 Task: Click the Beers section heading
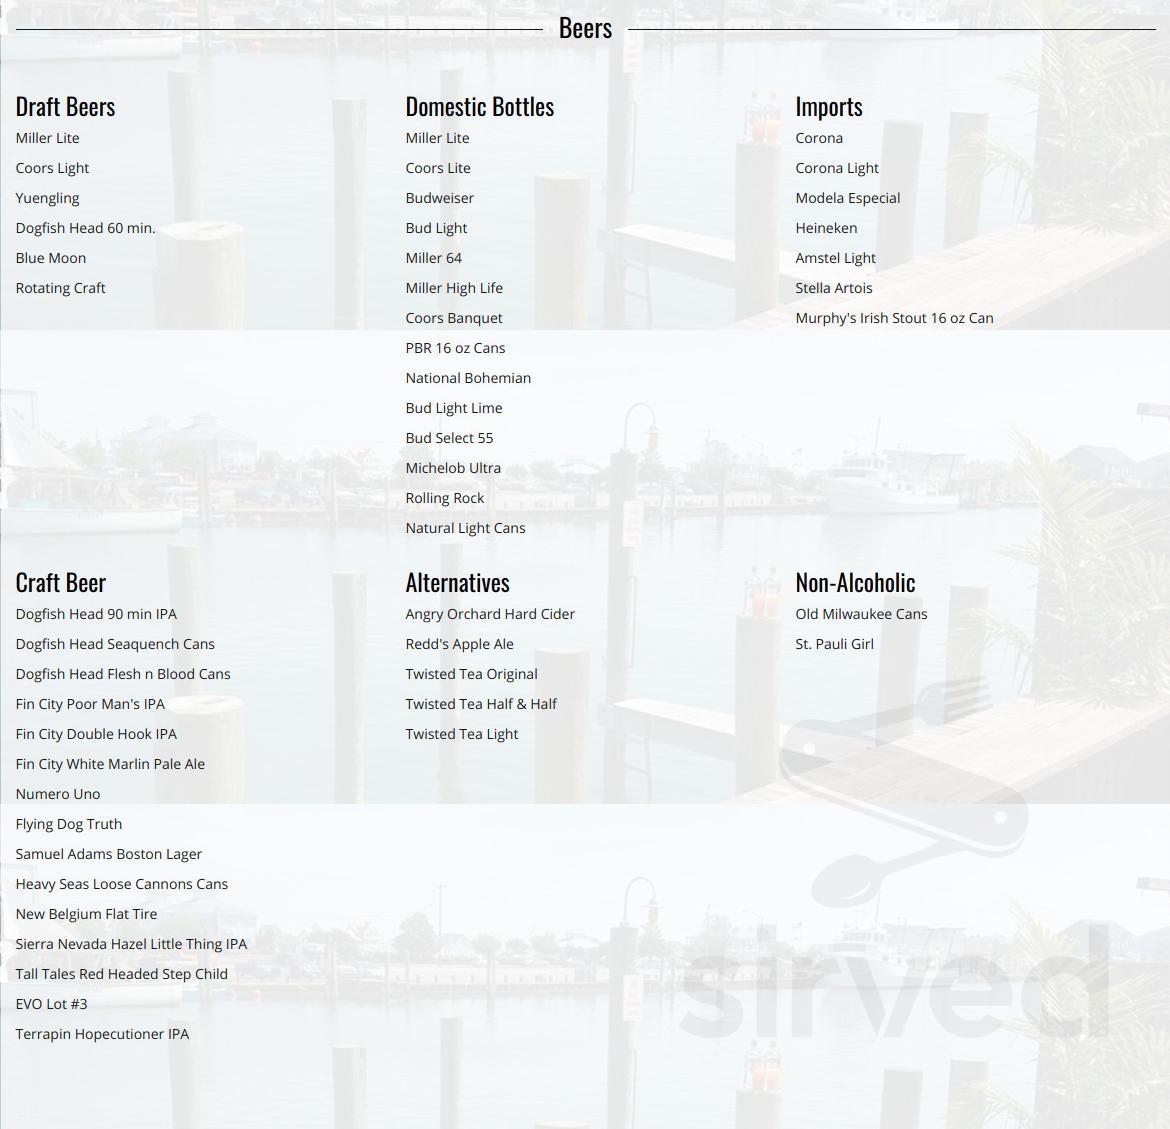click(x=585, y=27)
